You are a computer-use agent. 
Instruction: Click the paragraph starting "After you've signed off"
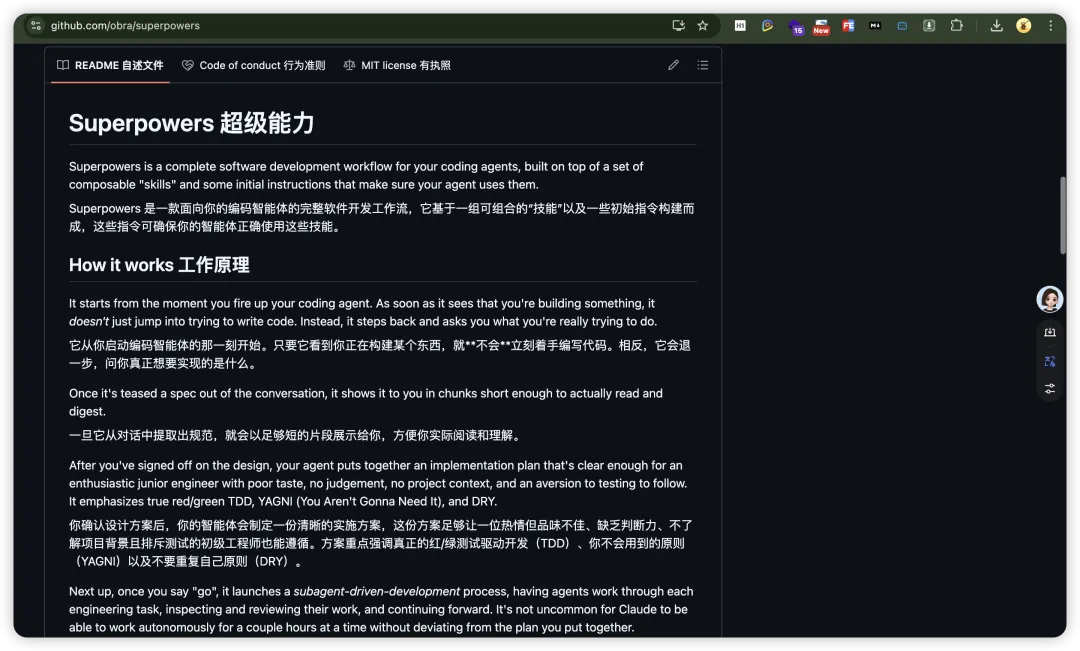pyautogui.click(x=378, y=483)
